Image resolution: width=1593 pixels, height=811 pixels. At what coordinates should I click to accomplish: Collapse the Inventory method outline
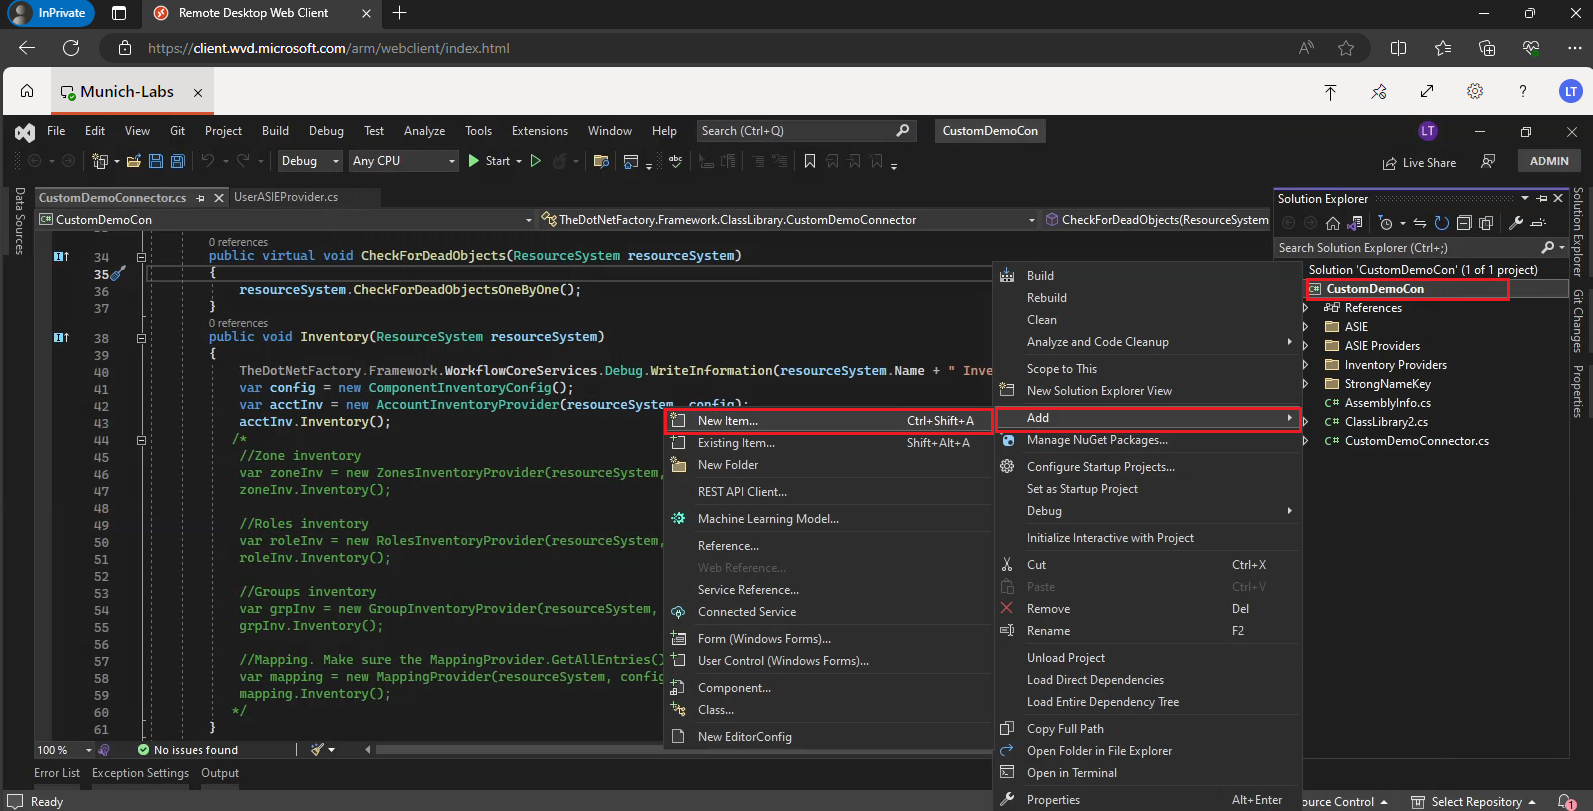141,338
